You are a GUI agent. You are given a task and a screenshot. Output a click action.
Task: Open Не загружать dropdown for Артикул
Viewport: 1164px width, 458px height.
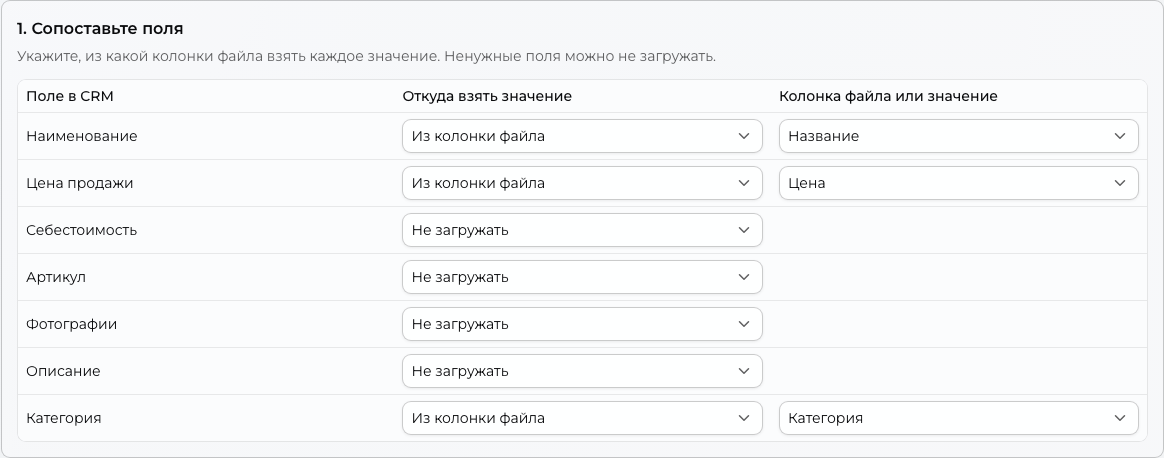(582, 277)
